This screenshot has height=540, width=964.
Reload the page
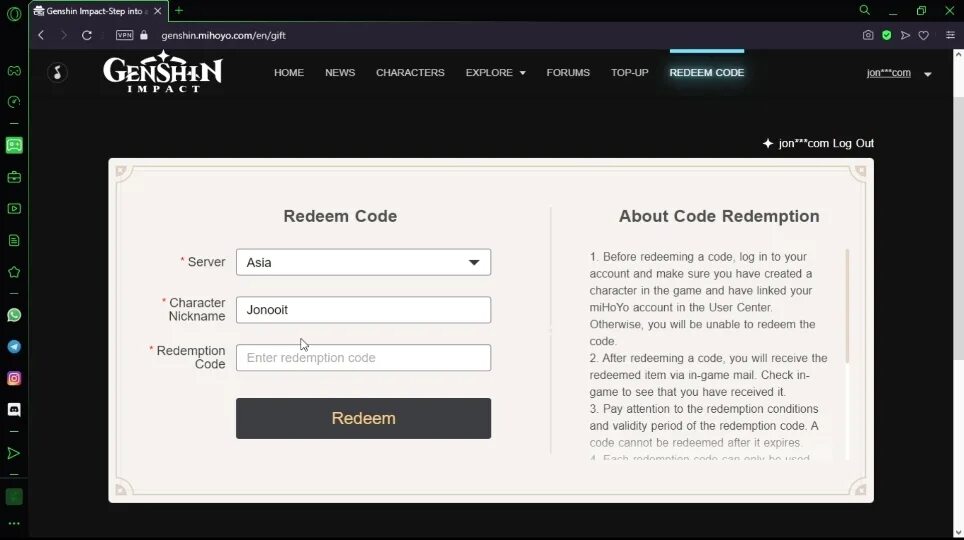click(x=87, y=35)
